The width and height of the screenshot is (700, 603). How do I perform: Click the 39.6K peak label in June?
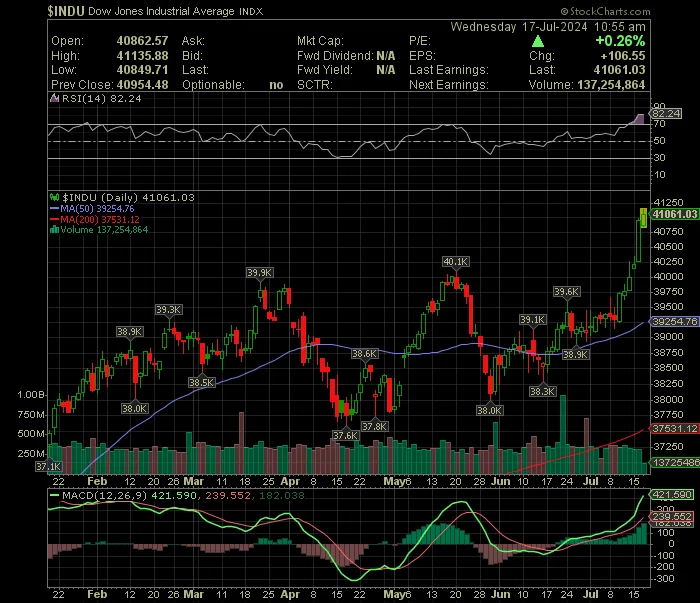coord(567,291)
